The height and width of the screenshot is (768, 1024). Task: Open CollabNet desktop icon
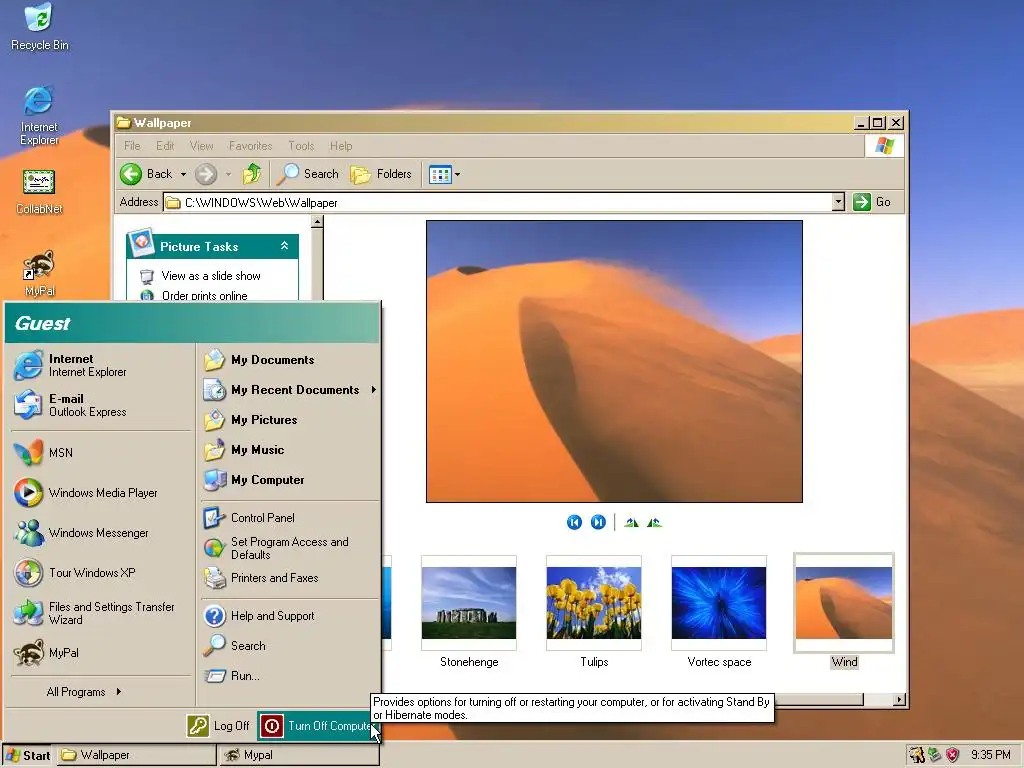pos(39,192)
